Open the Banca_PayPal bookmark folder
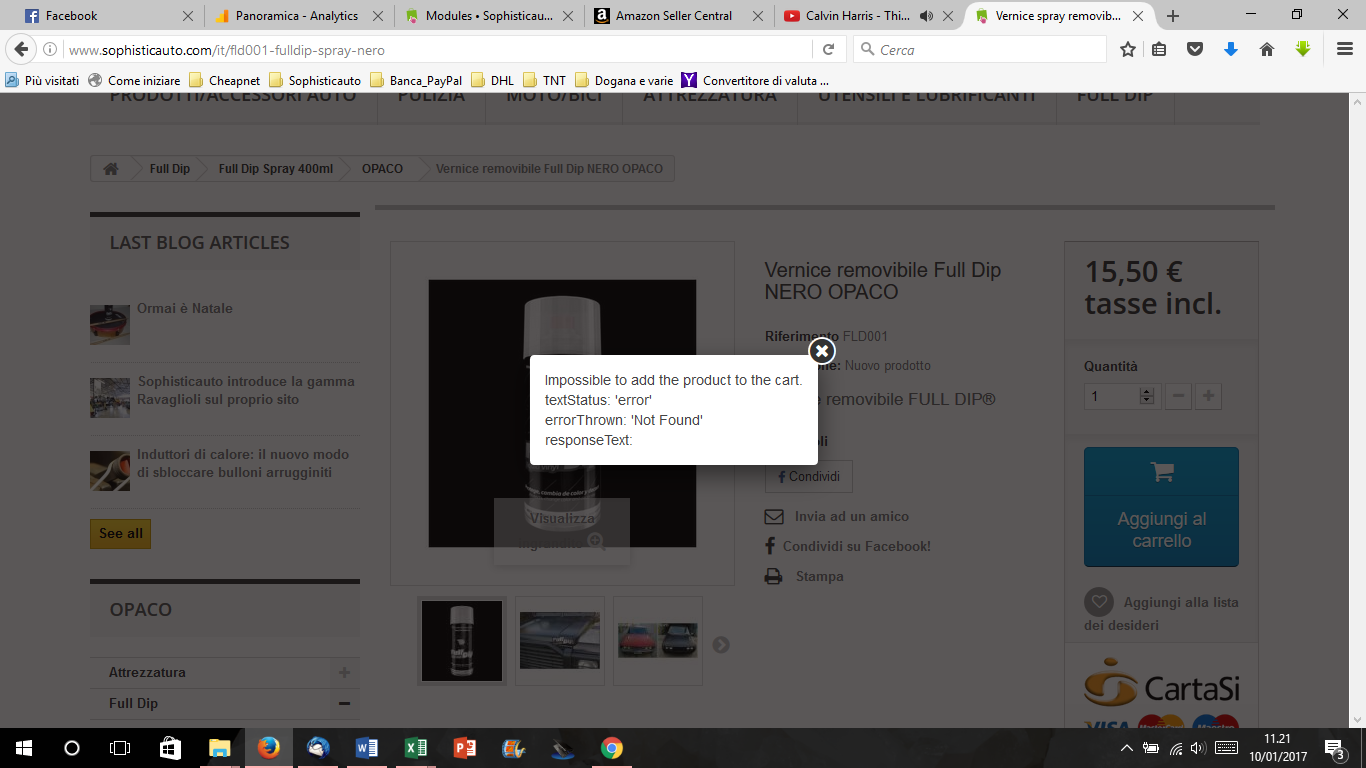1366x768 pixels. (416, 80)
